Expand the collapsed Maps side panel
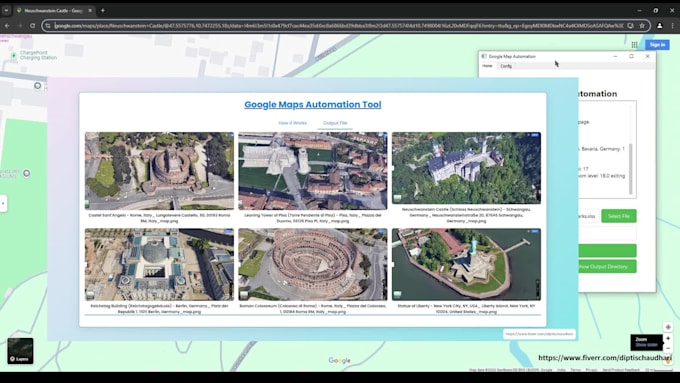 [x=3, y=203]
